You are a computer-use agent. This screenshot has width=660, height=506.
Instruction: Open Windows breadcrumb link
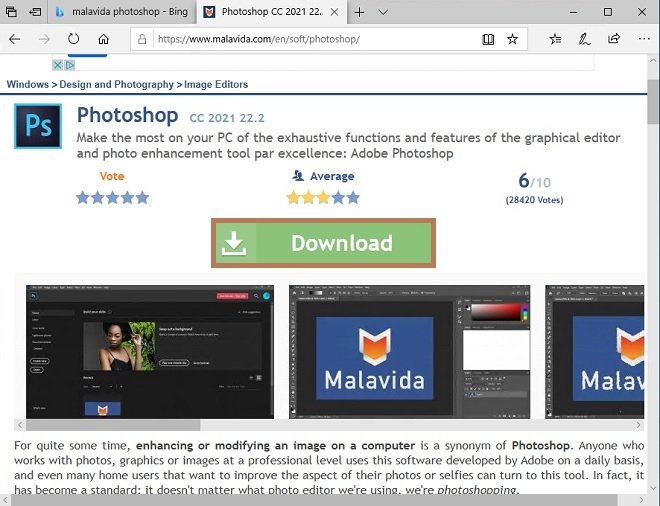pos(28,84)
